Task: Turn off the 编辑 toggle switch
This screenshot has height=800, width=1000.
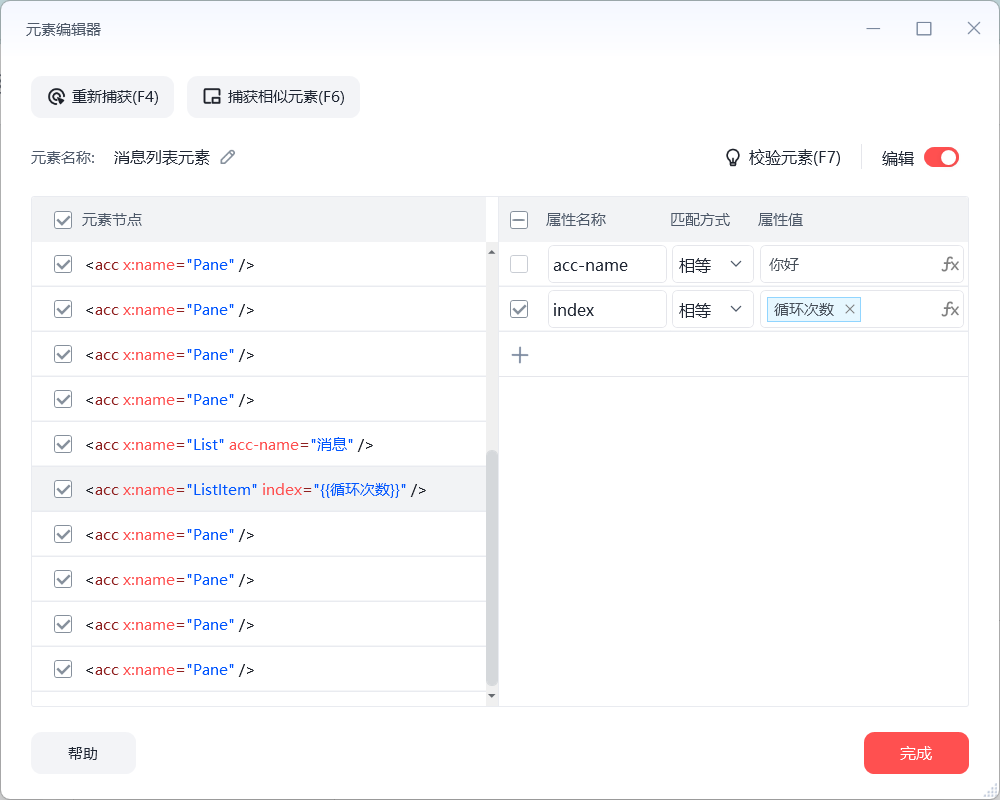Action: (941, 157)
